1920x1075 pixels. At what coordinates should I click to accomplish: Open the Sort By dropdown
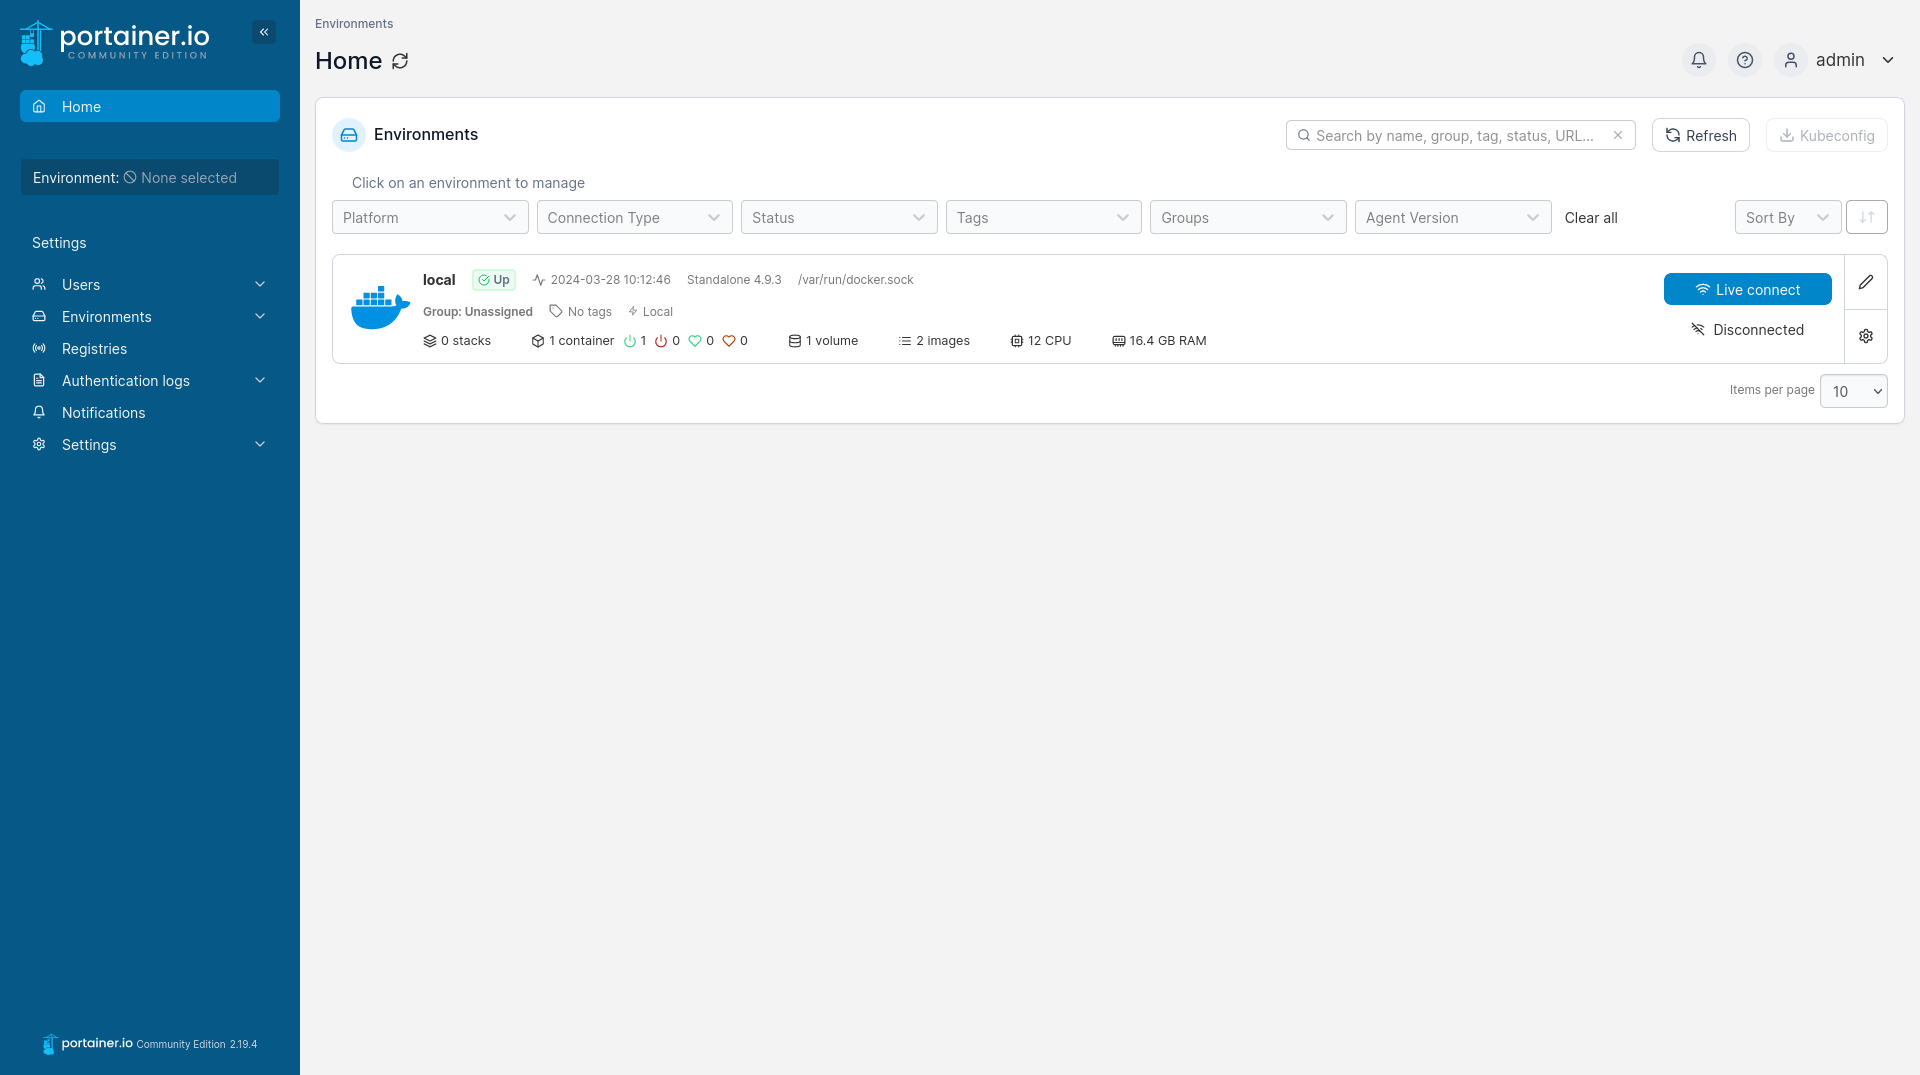pos(1786,217)
